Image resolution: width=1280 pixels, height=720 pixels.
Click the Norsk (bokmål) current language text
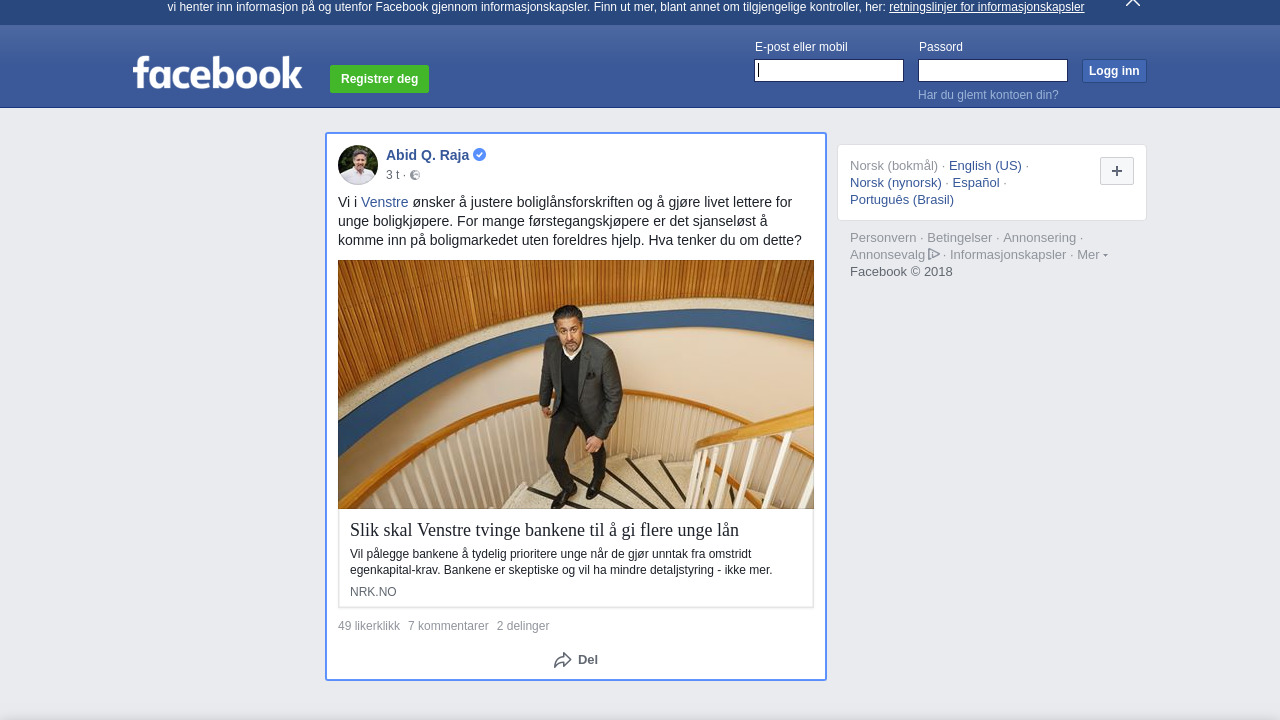(894, 166)
